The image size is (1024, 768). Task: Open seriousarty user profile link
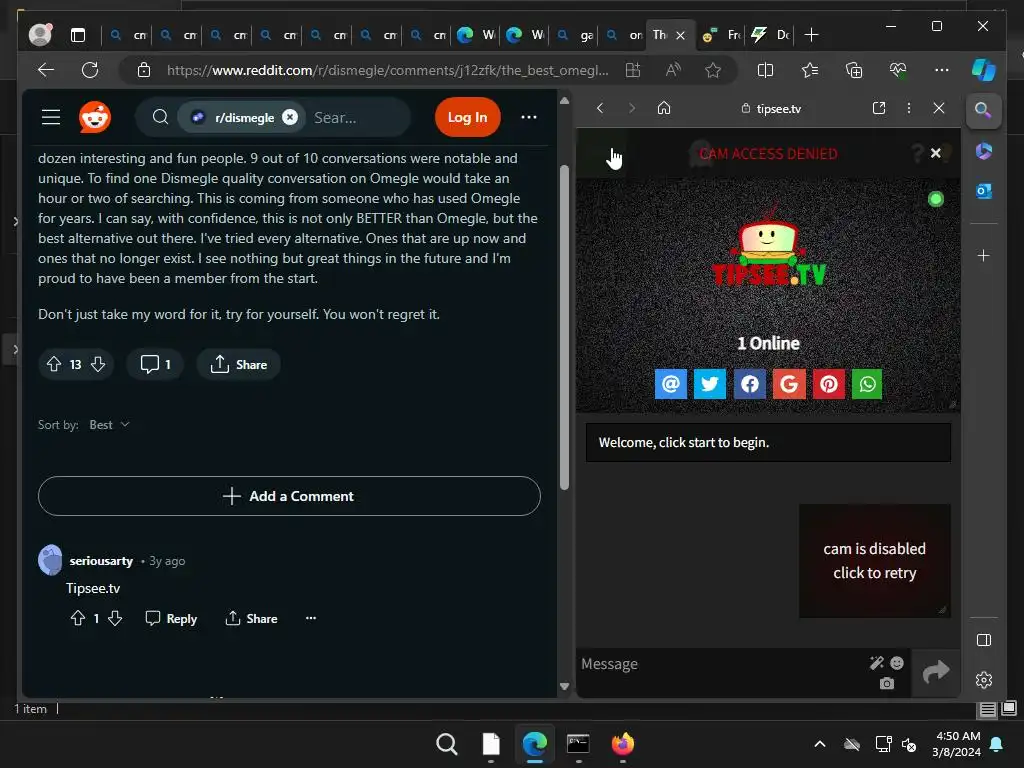pyautogui.click(x=101, y=560)
